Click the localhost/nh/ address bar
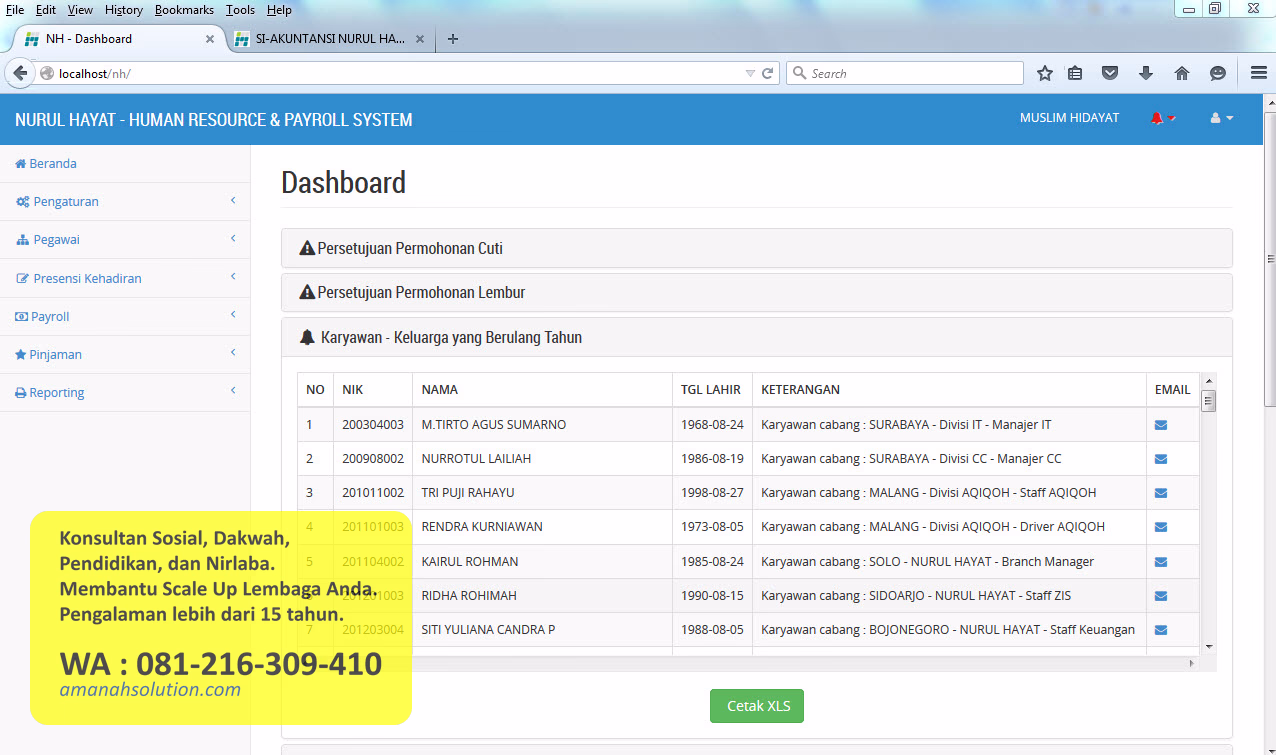The width and height of the screenshot is (1276, 755). (400, 73)
